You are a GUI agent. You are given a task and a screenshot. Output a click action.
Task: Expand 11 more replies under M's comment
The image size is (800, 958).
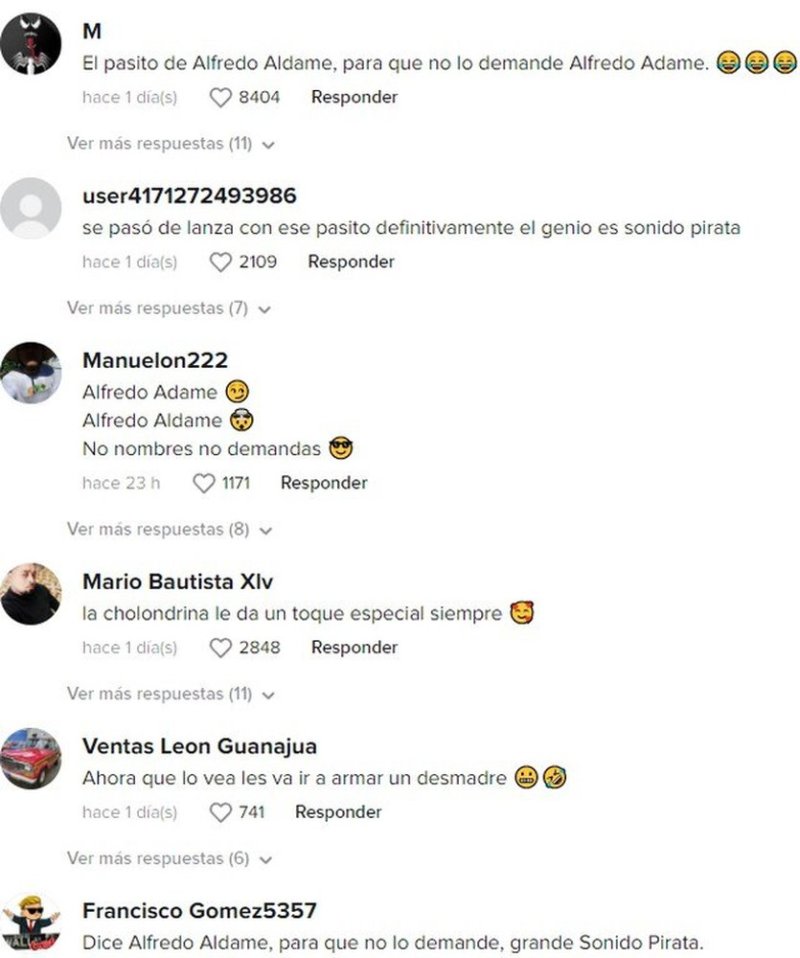pyautogui.click(x=171, y=144)
